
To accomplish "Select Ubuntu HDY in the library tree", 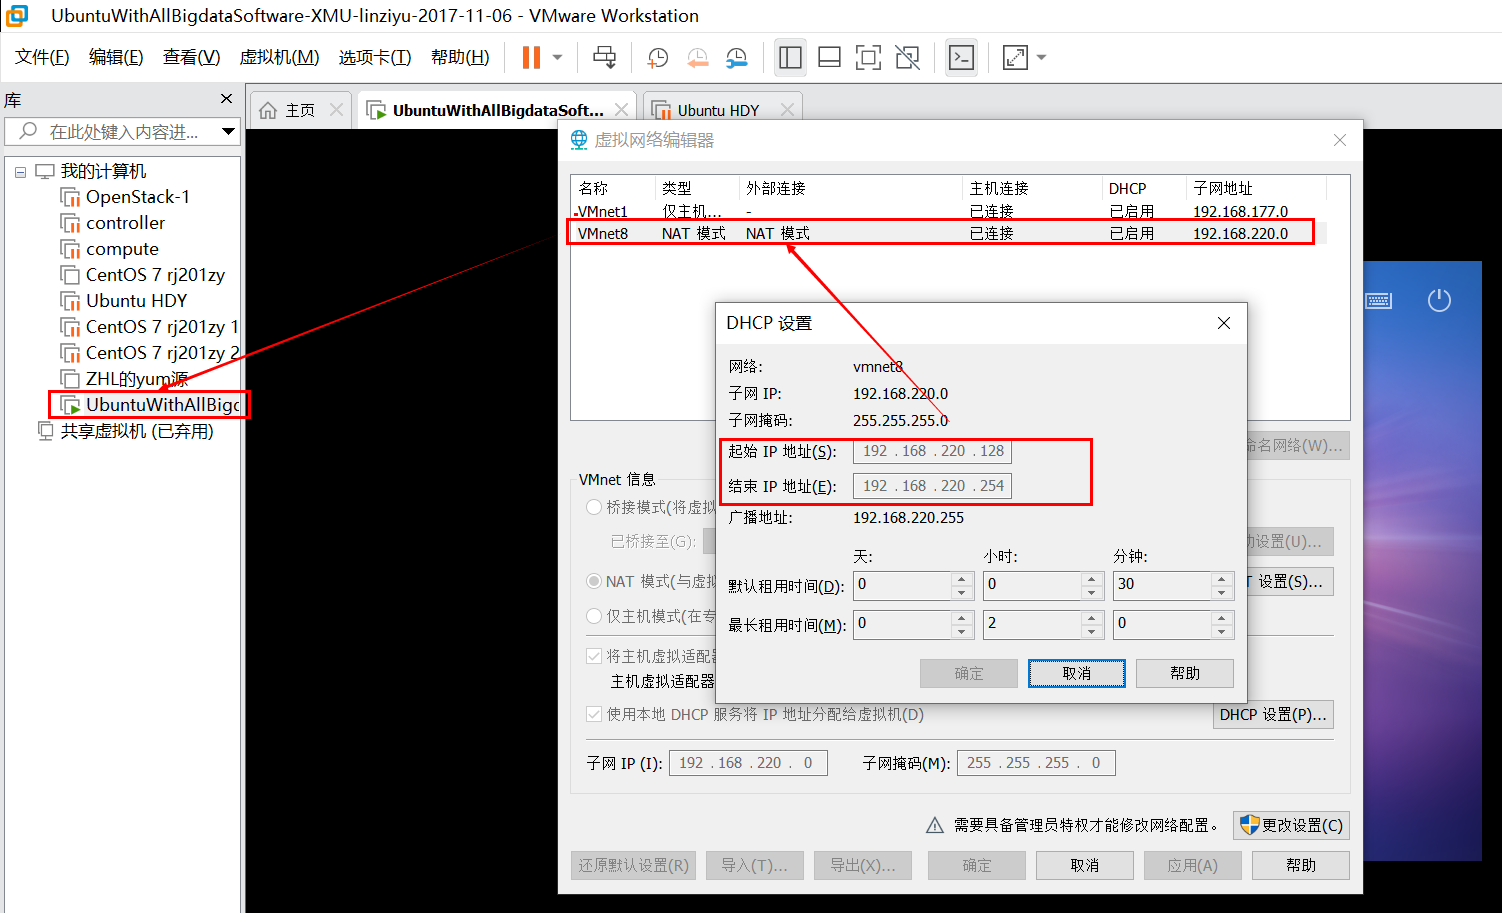I will coord(136,301).
